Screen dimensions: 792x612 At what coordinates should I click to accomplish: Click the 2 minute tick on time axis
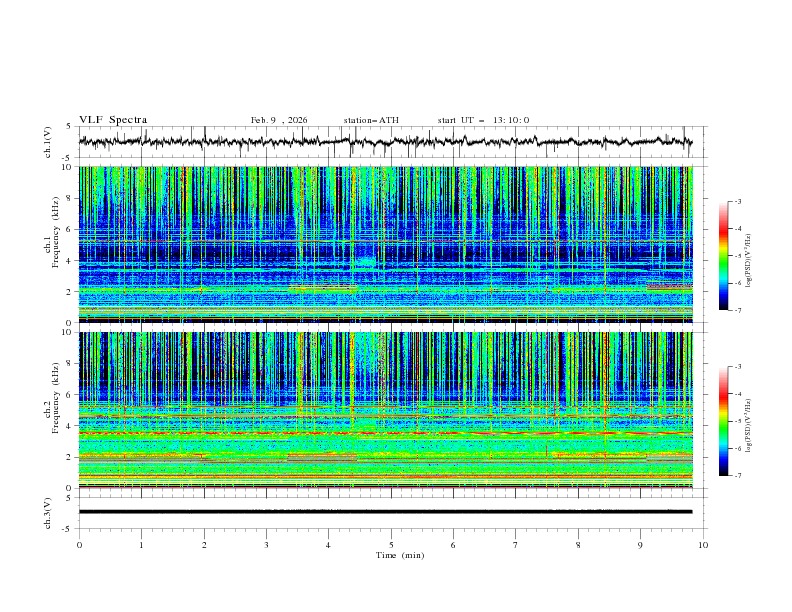pos(204,545)
